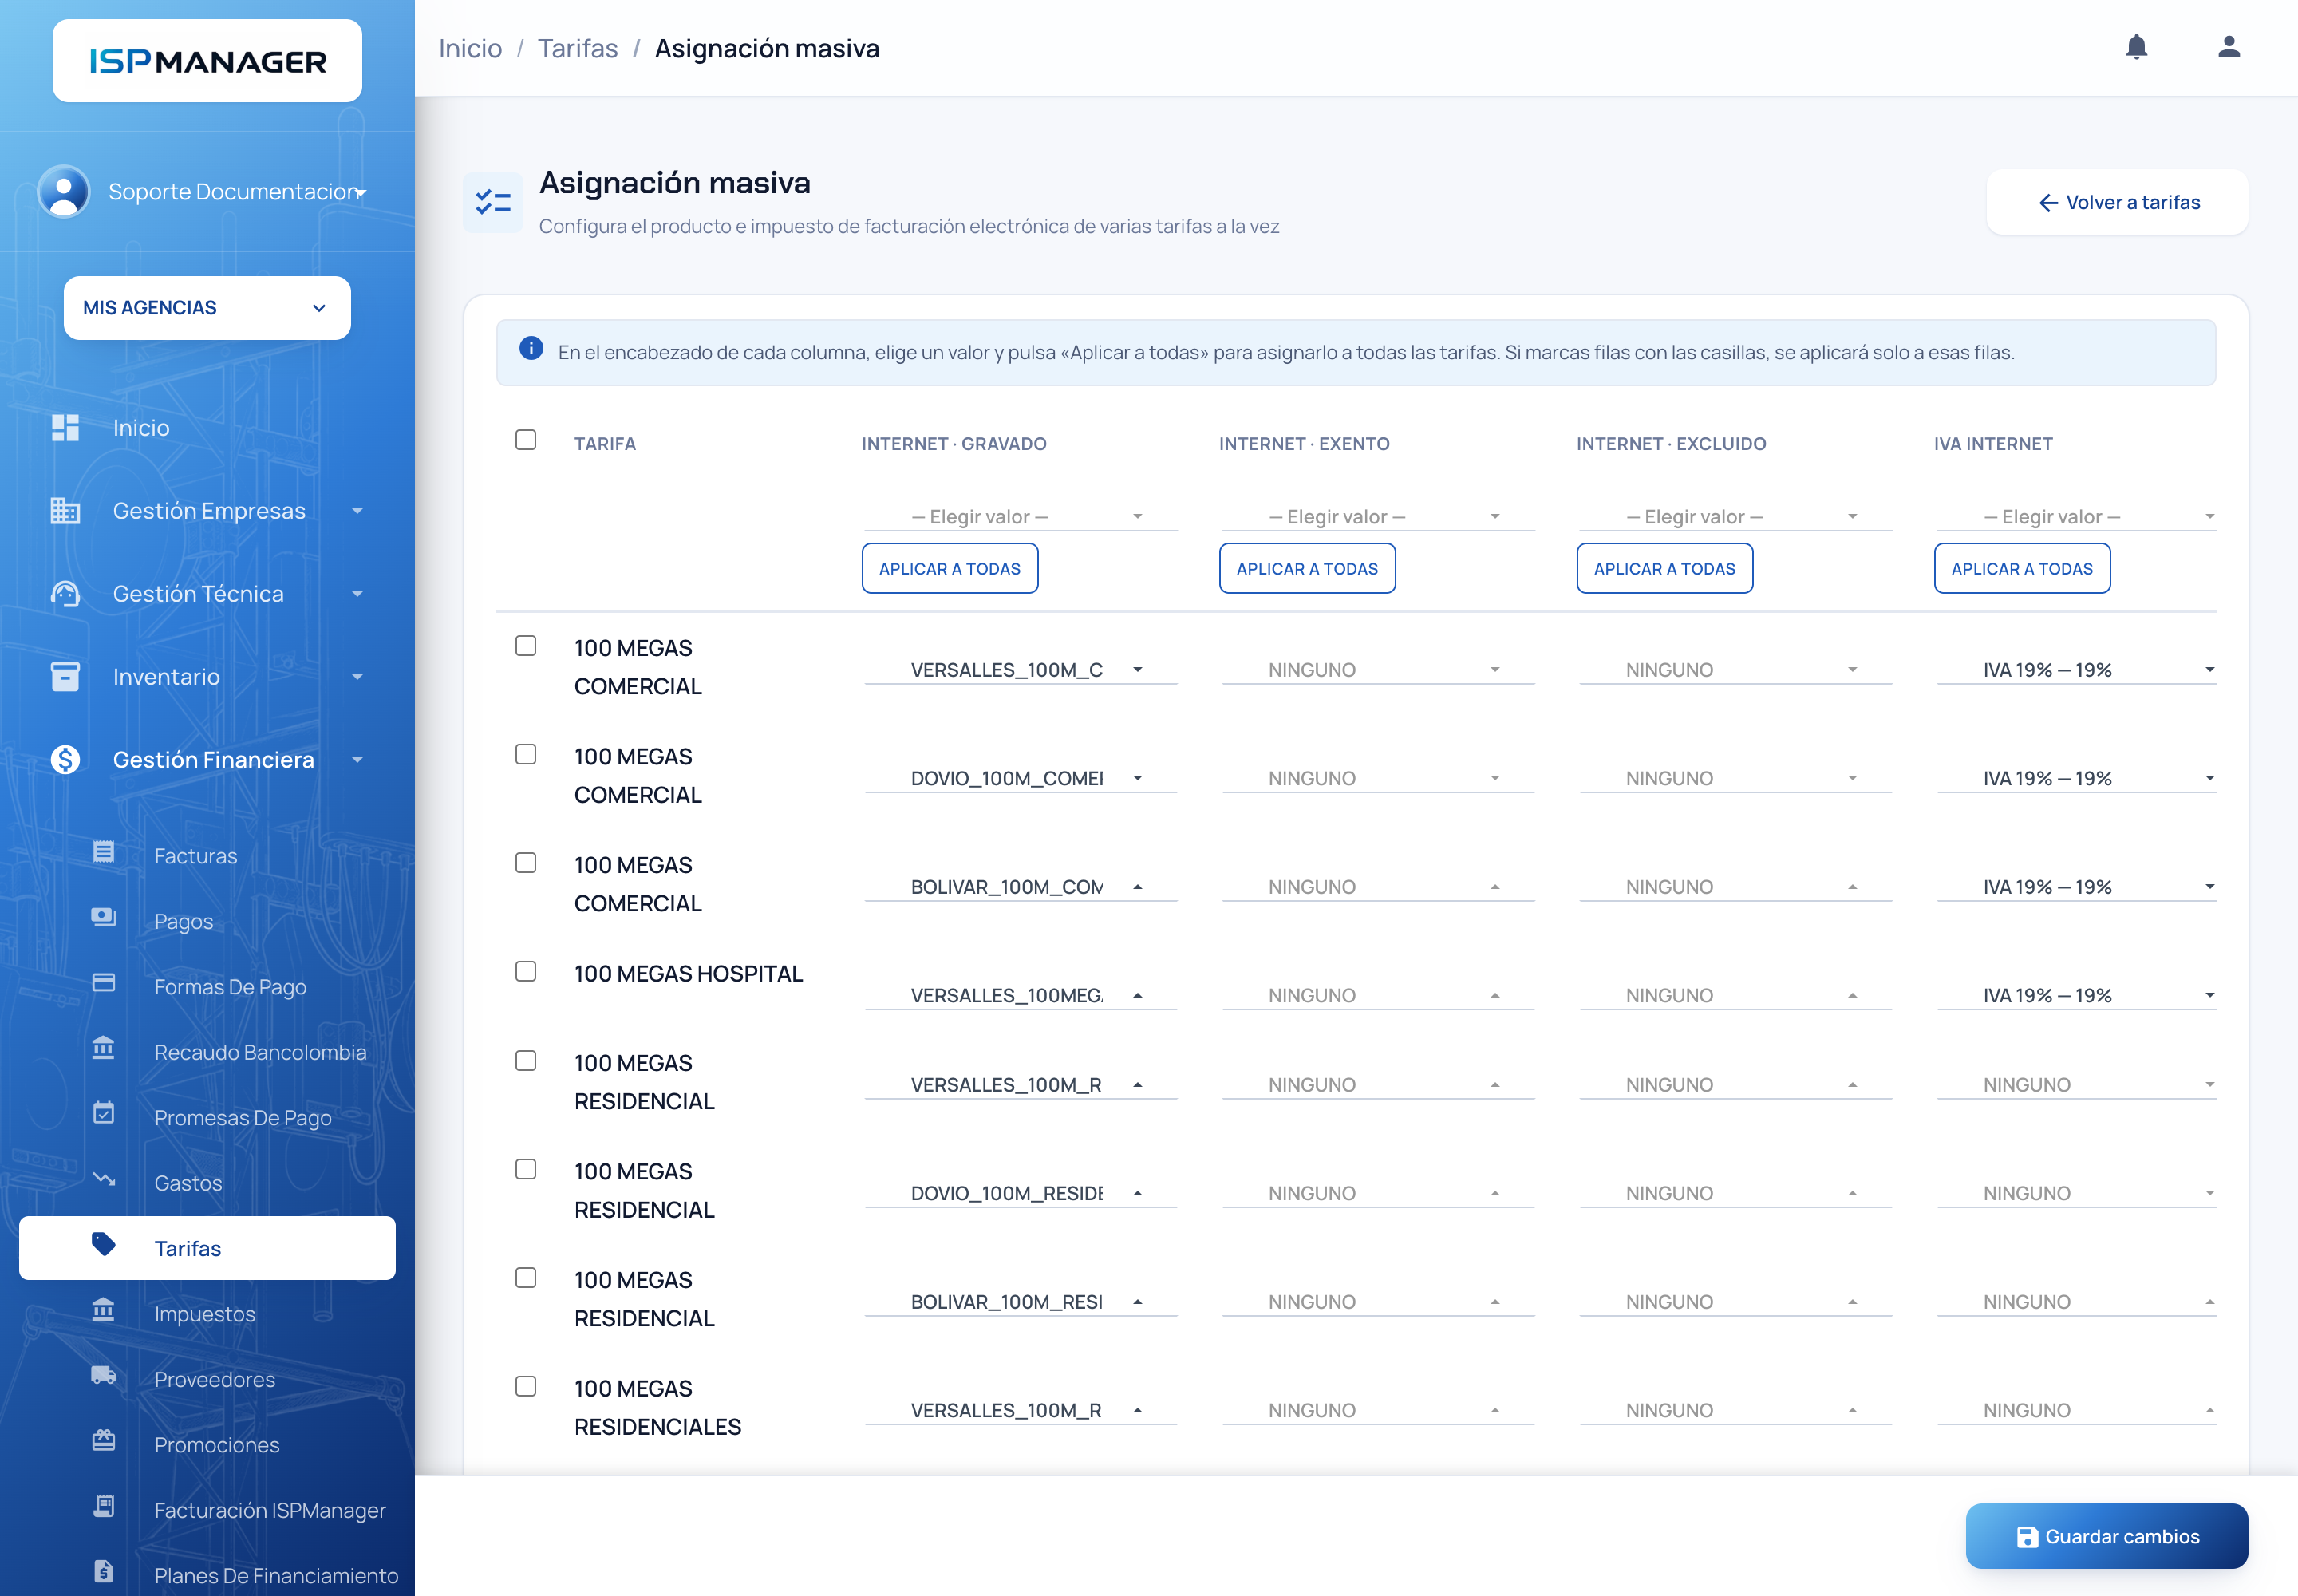Toggle the select-all checkbox in header
The image size is (2298, 1596).
pos(526,440)
